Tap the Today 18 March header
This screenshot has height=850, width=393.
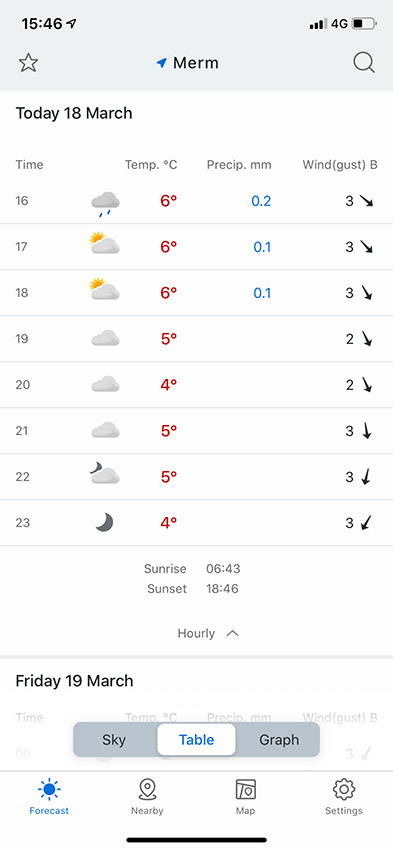pyautogui.click(x=74, y=113)
